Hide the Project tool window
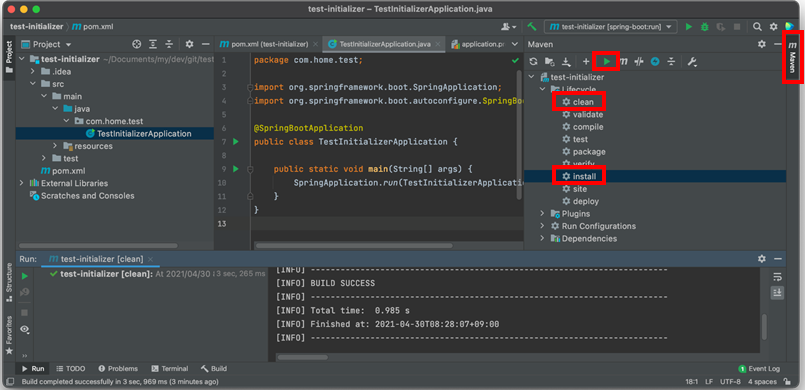Image resolution: width=805 pixels, height=390 pixels. [x=205, y=44]
